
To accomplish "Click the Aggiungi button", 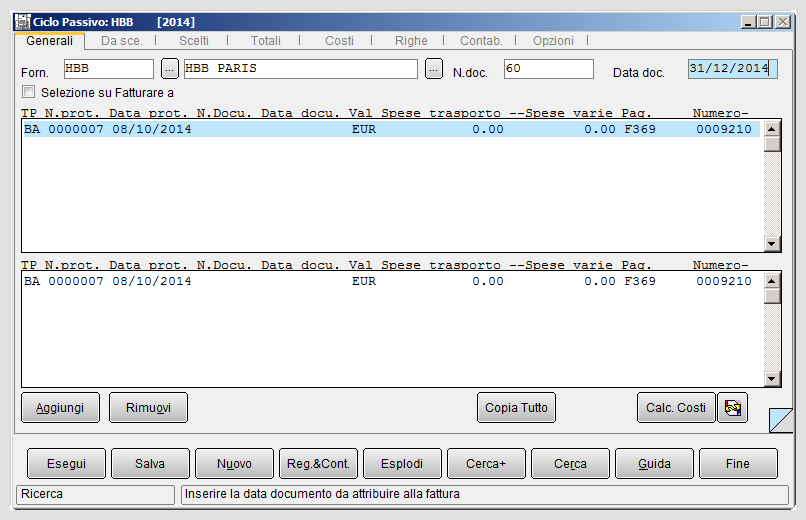I will [60, 408].
